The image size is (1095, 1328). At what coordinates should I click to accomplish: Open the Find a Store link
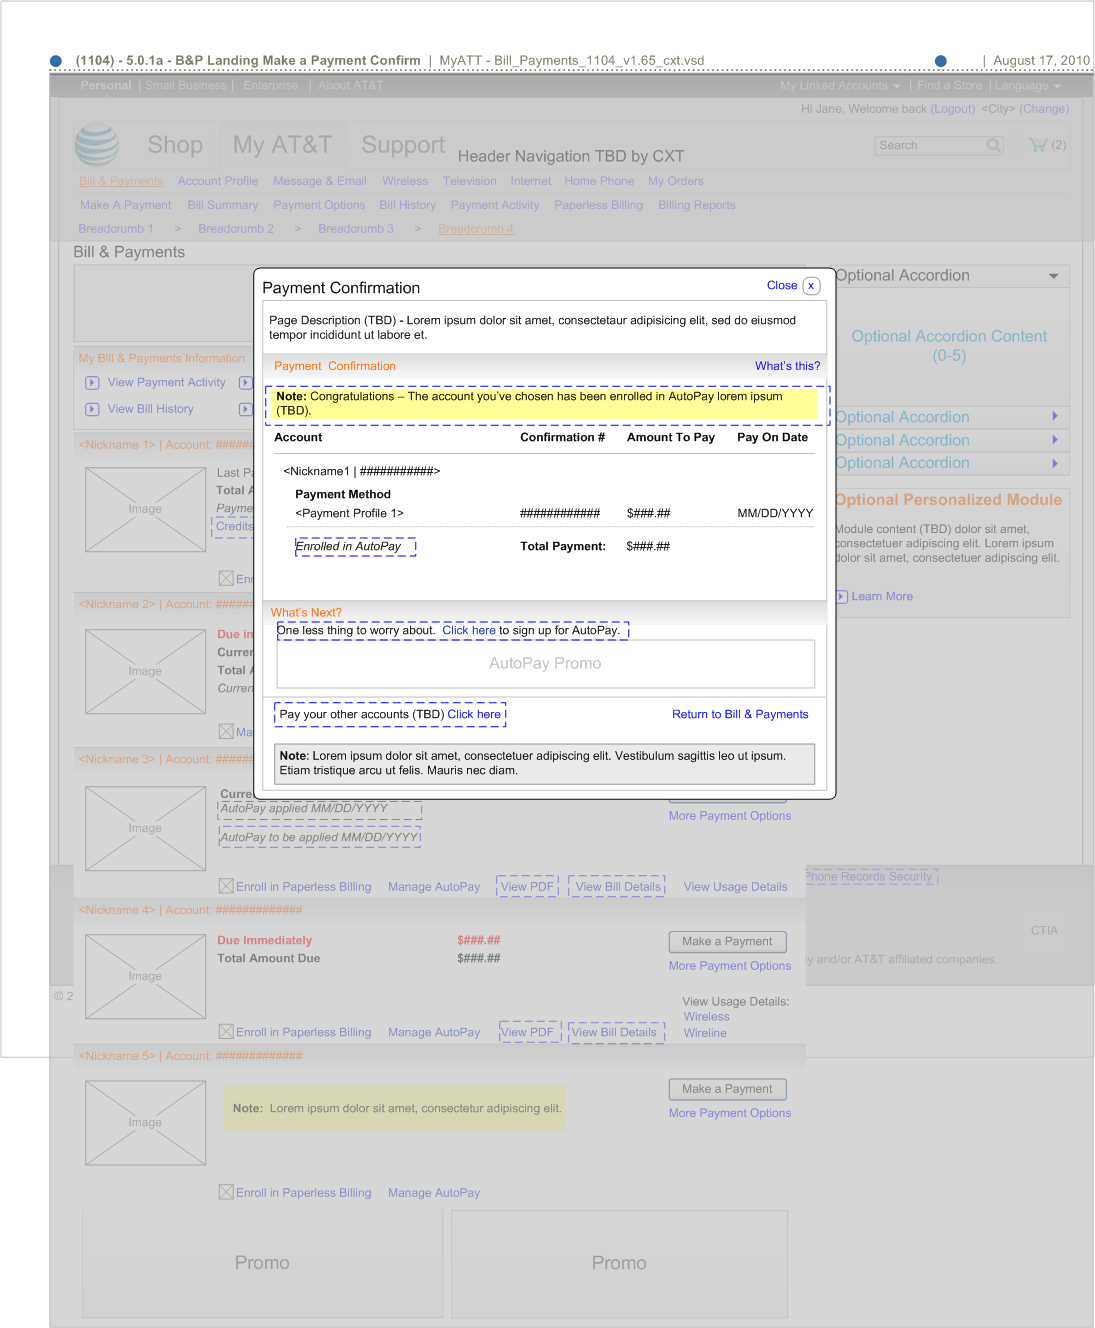pyautogui.click(x=950, y=86)
